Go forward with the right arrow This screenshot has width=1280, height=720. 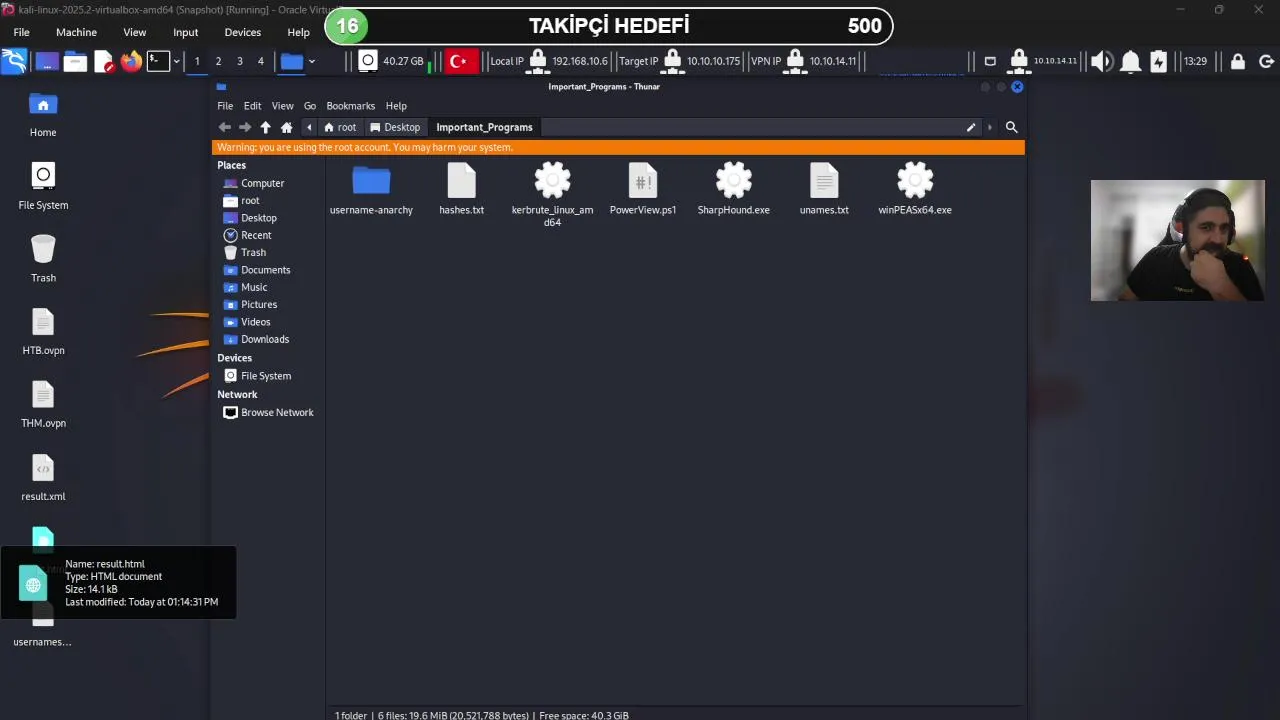click(x=245, y=127)
